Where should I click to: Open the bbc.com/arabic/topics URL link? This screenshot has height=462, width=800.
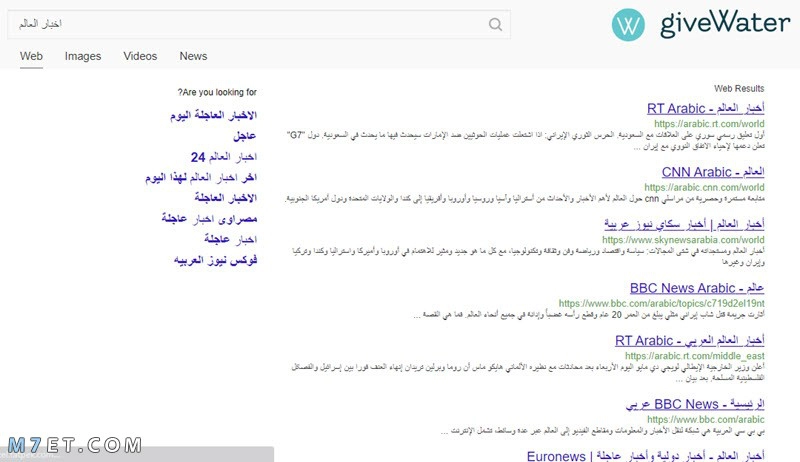click(662, 303)
